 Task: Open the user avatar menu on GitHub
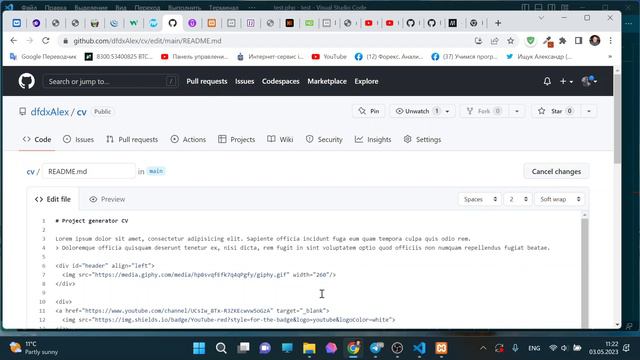pyautogui.click(x=589, y=81)
